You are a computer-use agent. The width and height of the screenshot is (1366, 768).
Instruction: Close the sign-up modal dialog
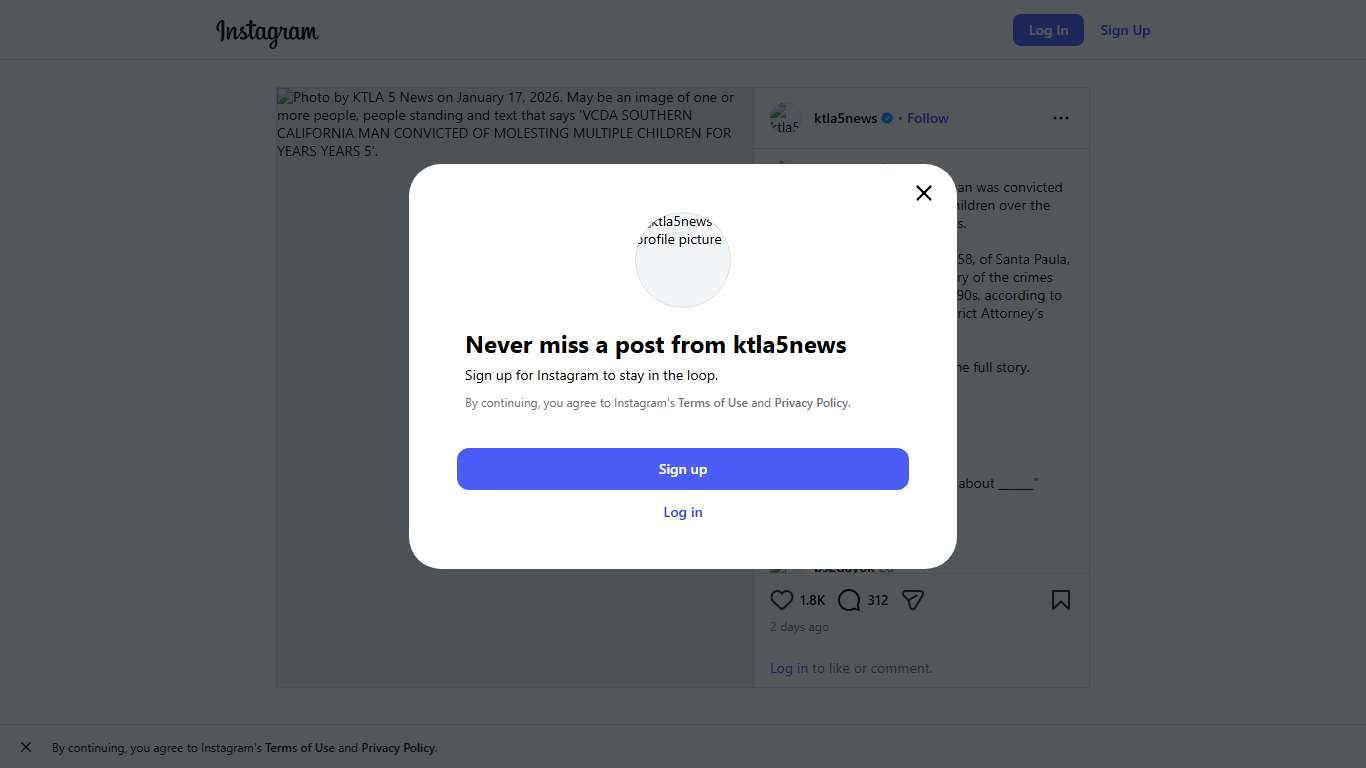click(923, 193)
